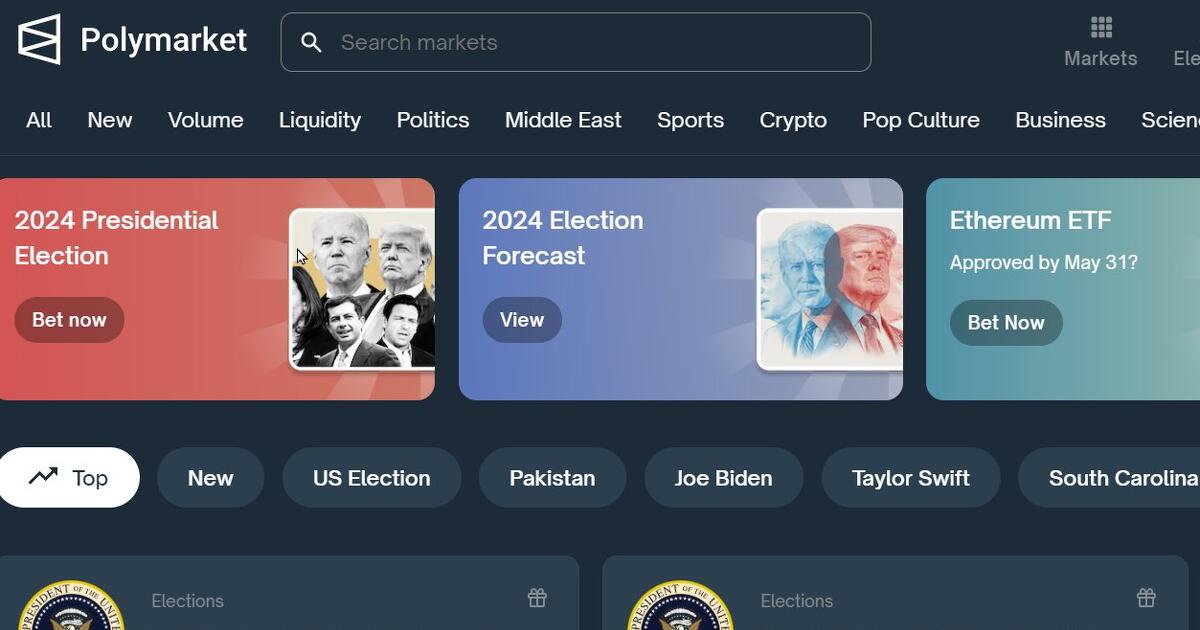Click the trending arrow icon in Top
The height and width of the screenshot is (630, 1200).
pos(43,477)
